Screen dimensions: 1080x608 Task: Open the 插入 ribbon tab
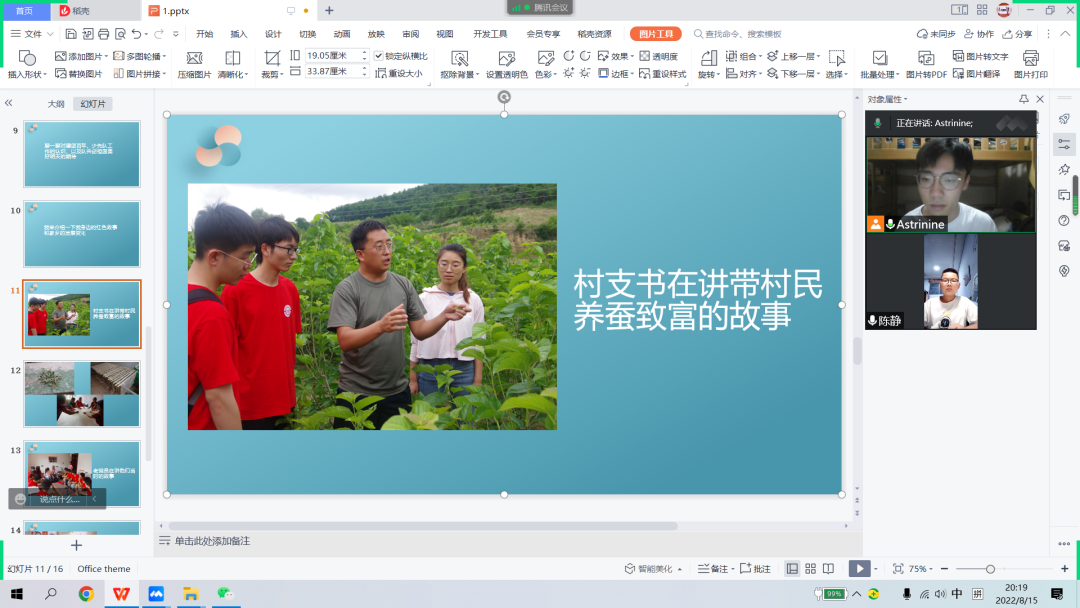pyautogui.click(x=239, y=34)
